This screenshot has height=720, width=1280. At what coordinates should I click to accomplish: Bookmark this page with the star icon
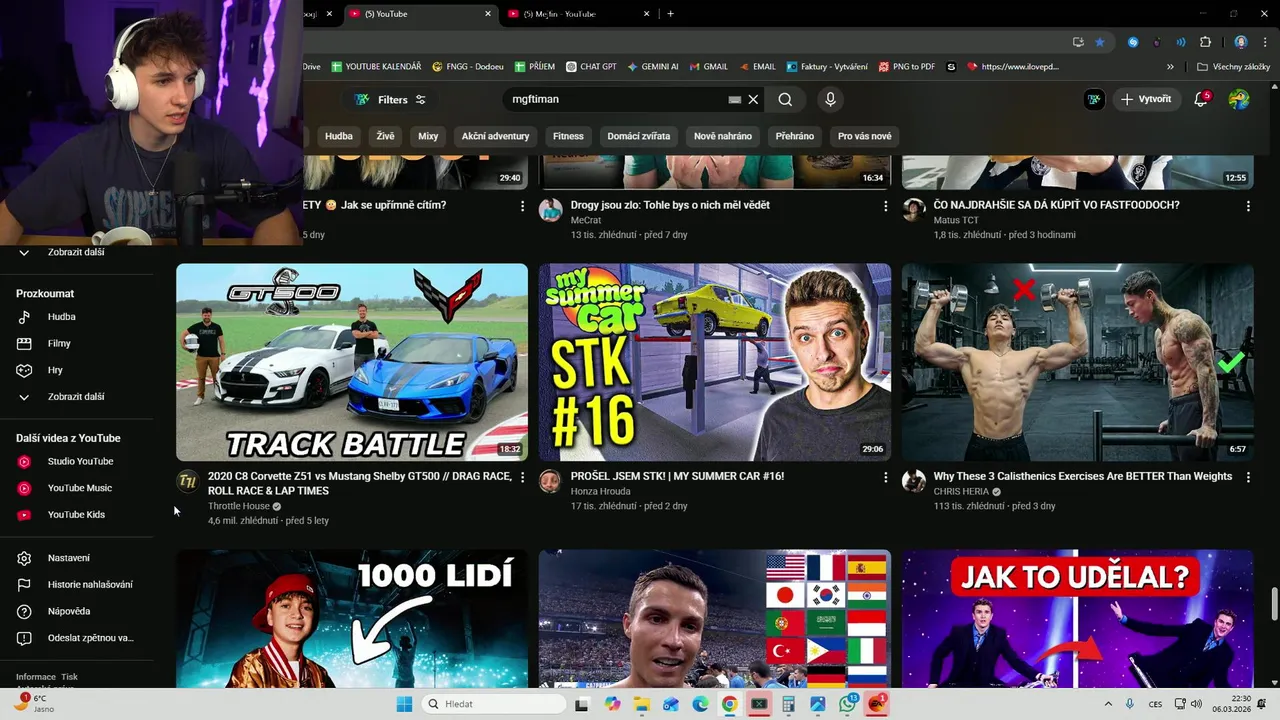click(x=1100, y=42)
